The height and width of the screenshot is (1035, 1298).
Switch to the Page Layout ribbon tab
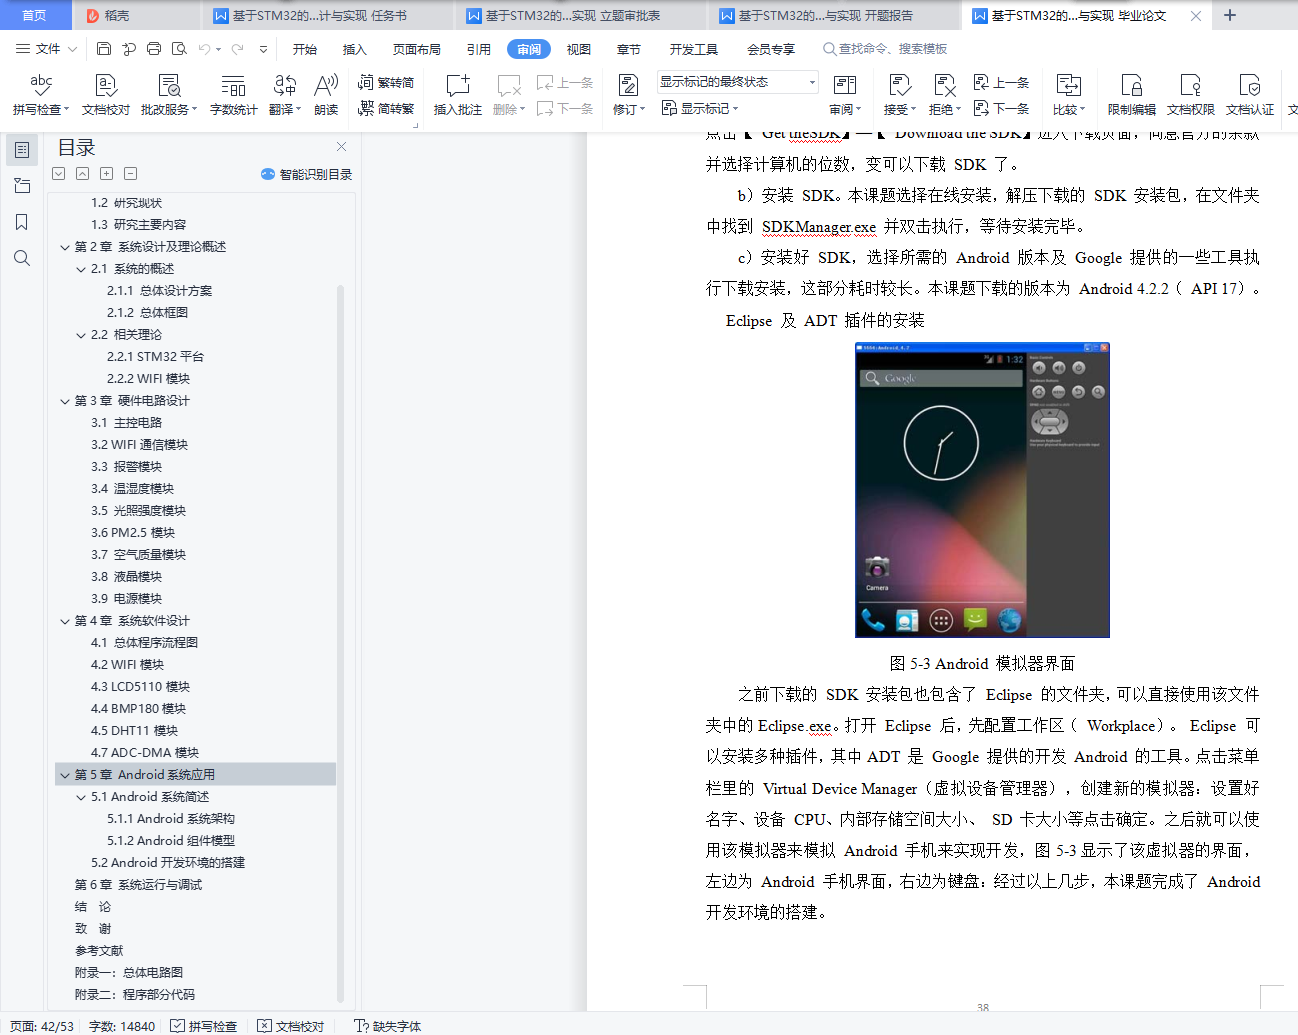[417, 49]
